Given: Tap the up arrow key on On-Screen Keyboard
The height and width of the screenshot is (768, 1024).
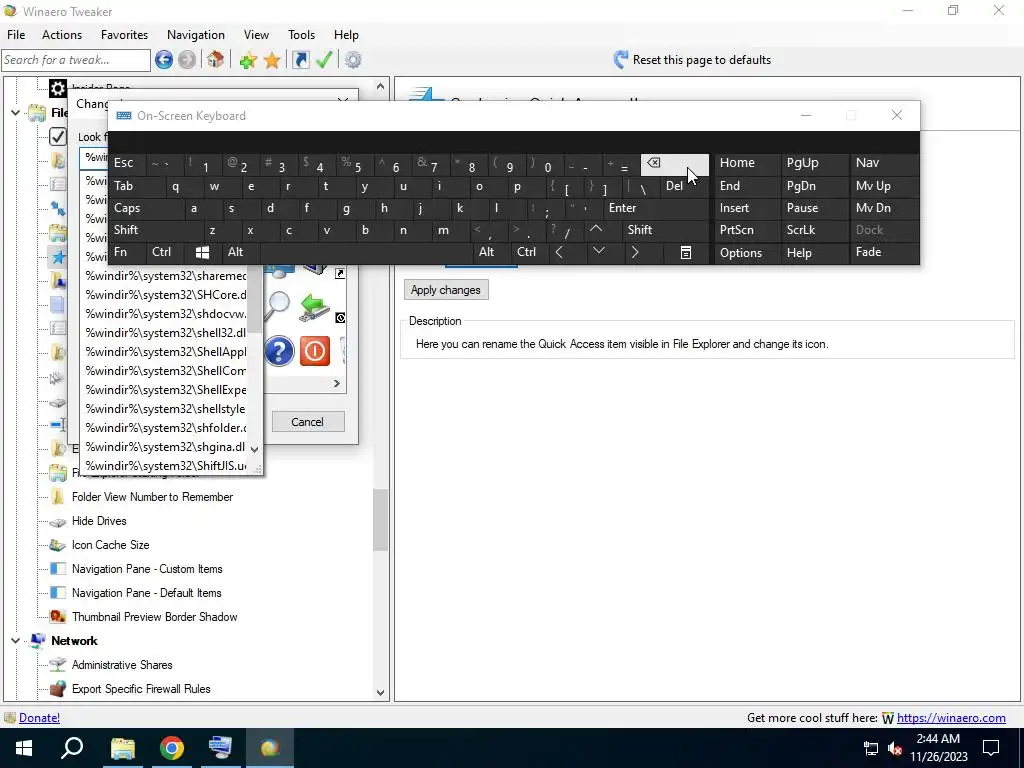Looking at the screenshot, I should [x=596, y=230].
